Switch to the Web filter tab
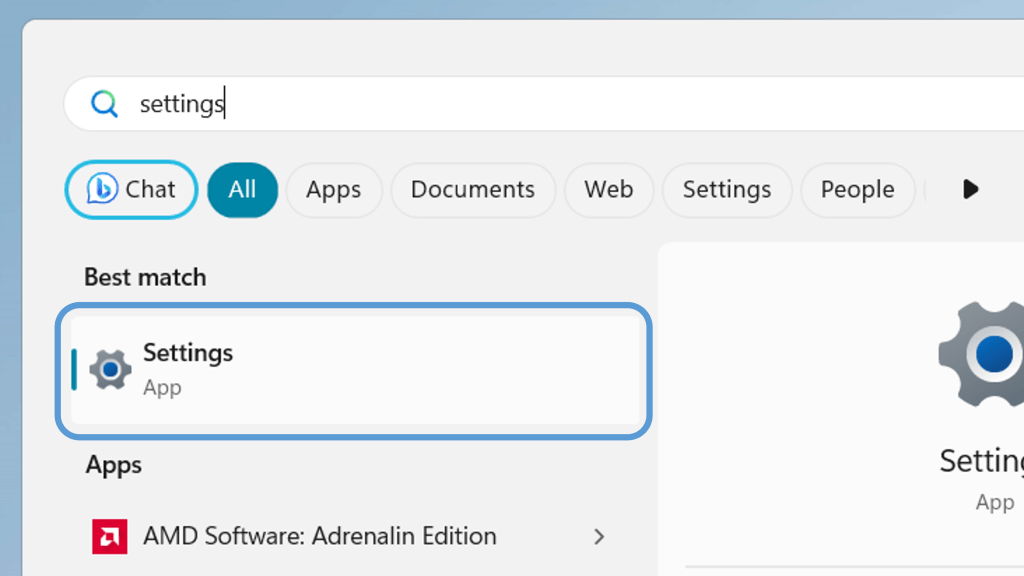The height and width of the screenshot is (576, 1024). click(x=608, y=190)
